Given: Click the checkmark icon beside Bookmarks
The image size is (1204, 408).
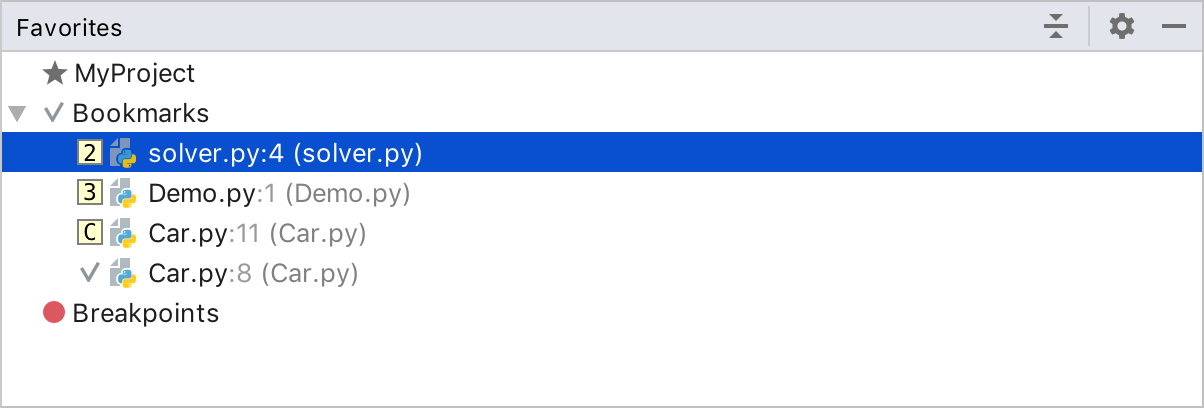Looking at the screenshot, I should coord(54,113).
